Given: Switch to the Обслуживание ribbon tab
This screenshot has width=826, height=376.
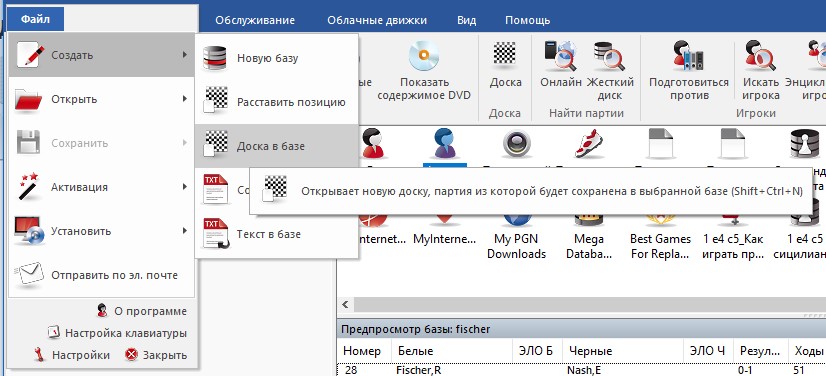Looking at the screenshot, I should click(255, 21).
